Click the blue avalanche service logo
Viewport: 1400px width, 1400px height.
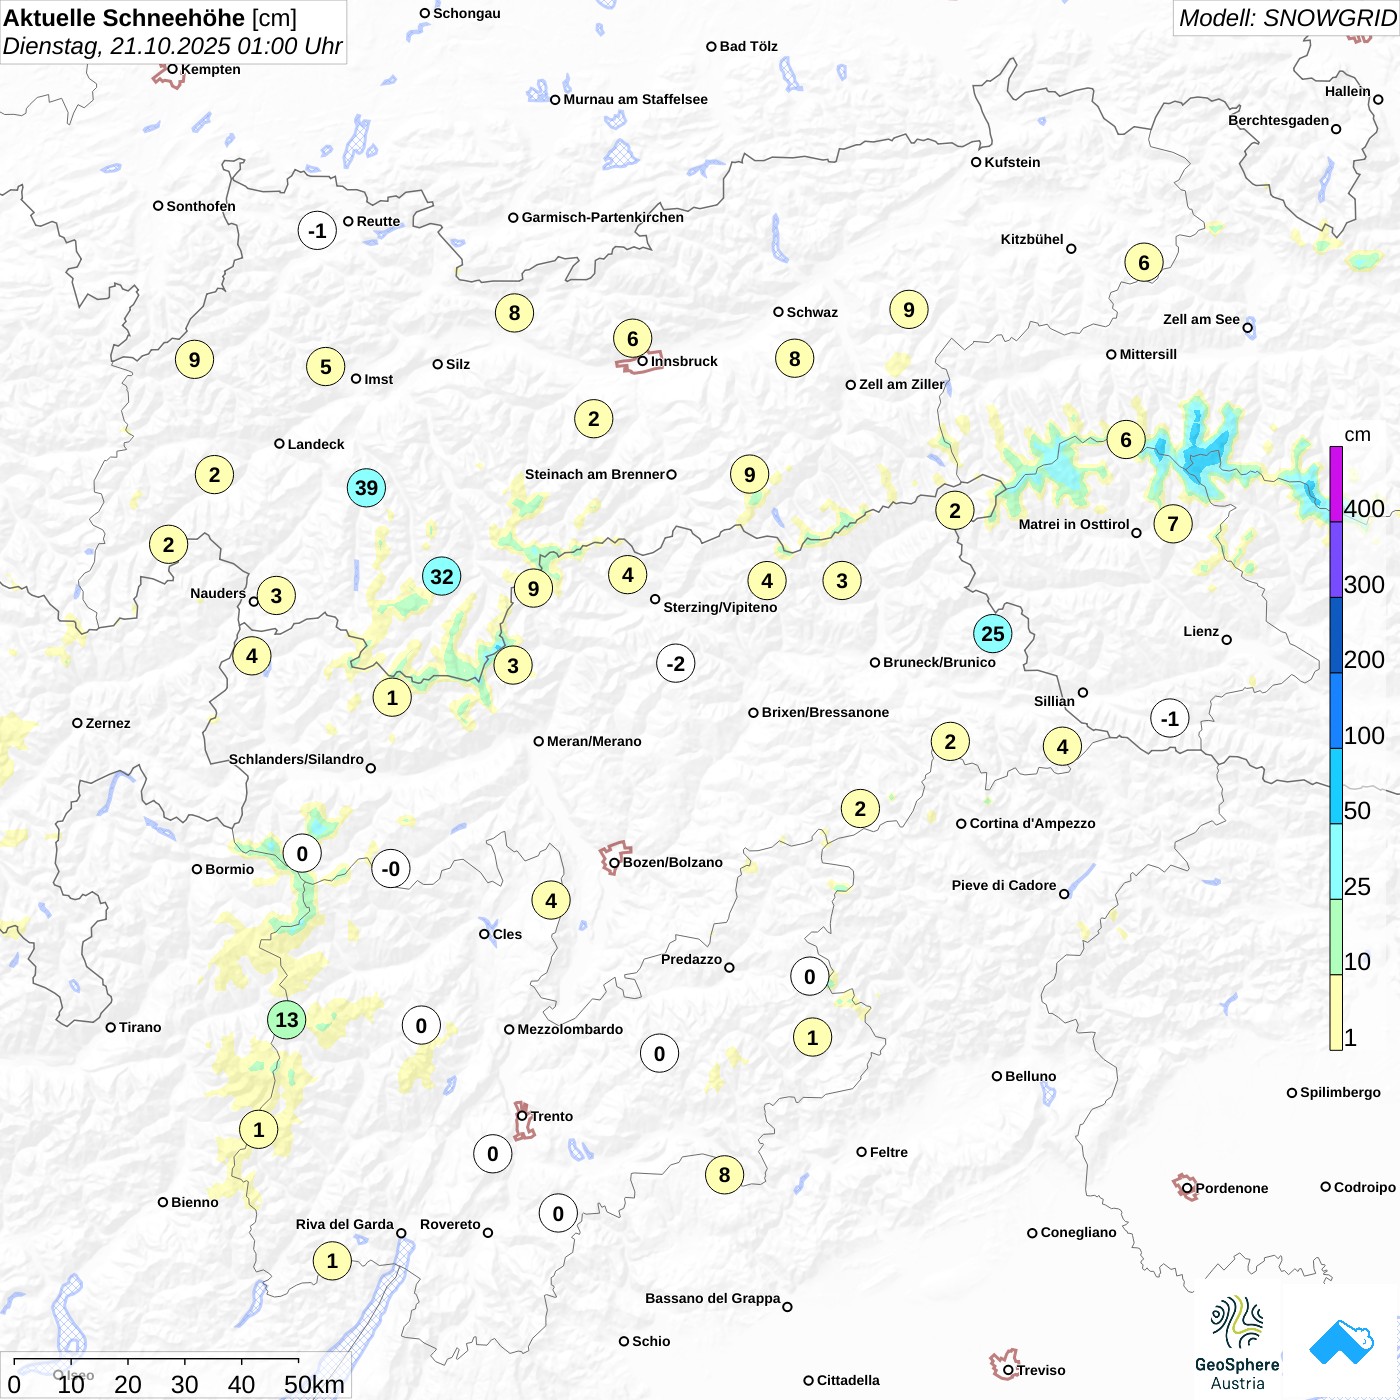click(x=1342, y=1342)
